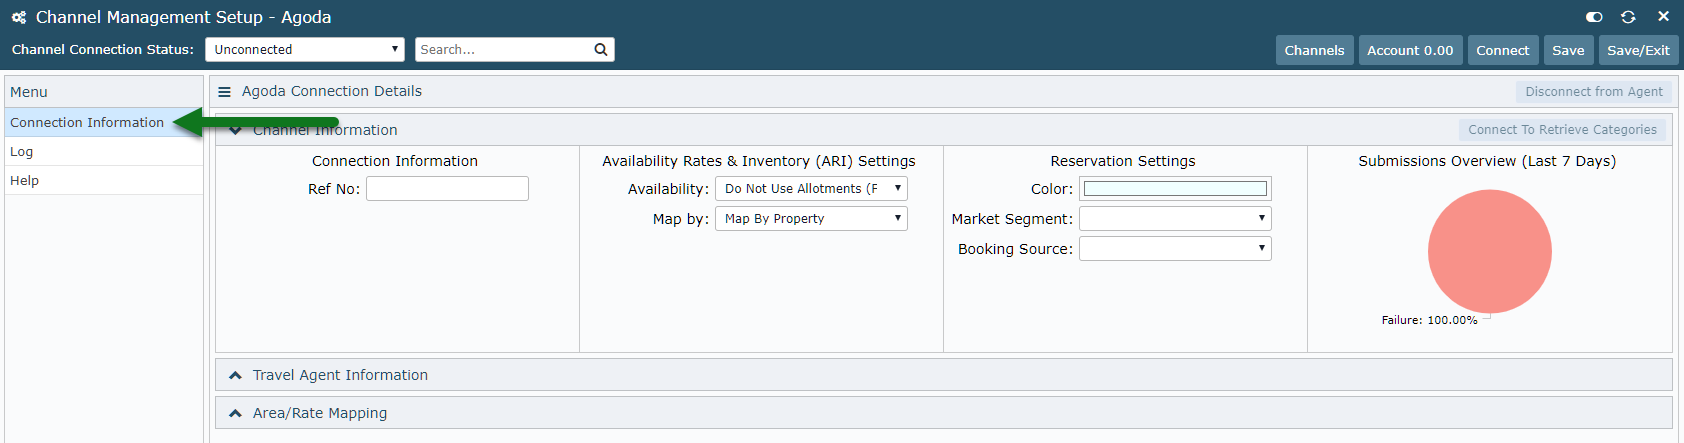
Task: Click the 'Availability Rates & Inventory (ARI) Settings' heading
Action: tap(759, 161)
